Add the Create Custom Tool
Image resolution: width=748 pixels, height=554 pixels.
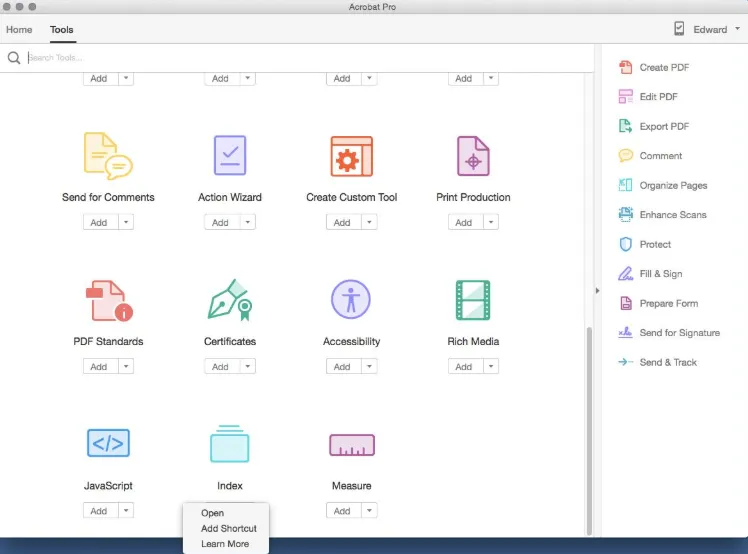(344, 222)
